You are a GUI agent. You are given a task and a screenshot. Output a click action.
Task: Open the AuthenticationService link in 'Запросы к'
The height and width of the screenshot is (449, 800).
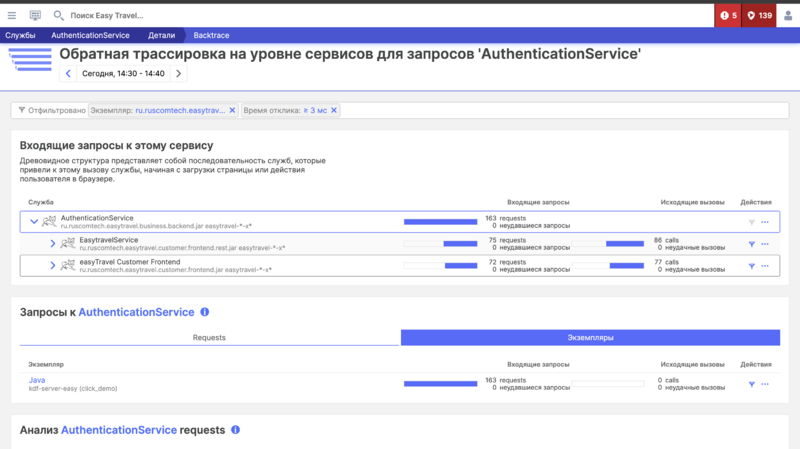click(136, 312)
